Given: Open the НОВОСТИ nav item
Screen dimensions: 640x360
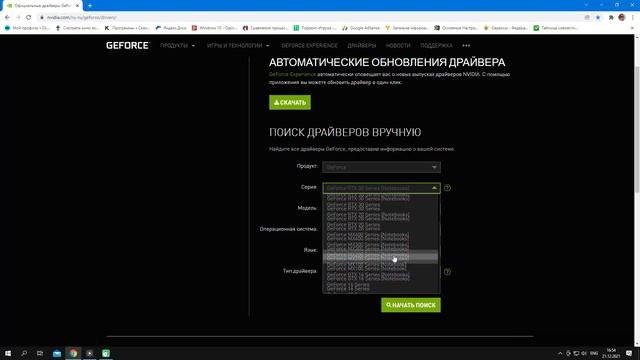Looking at the screenshot, I should pyautogui.click(x=398, y=46).
